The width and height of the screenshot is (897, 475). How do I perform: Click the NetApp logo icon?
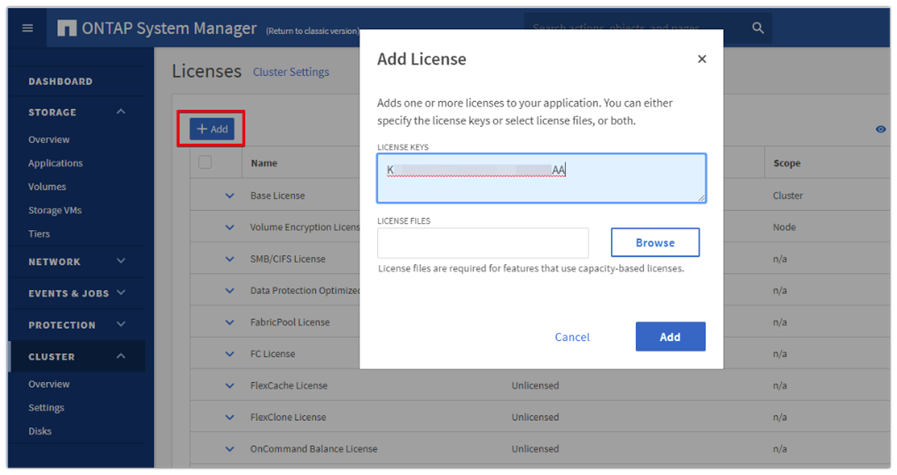[68, 28]
